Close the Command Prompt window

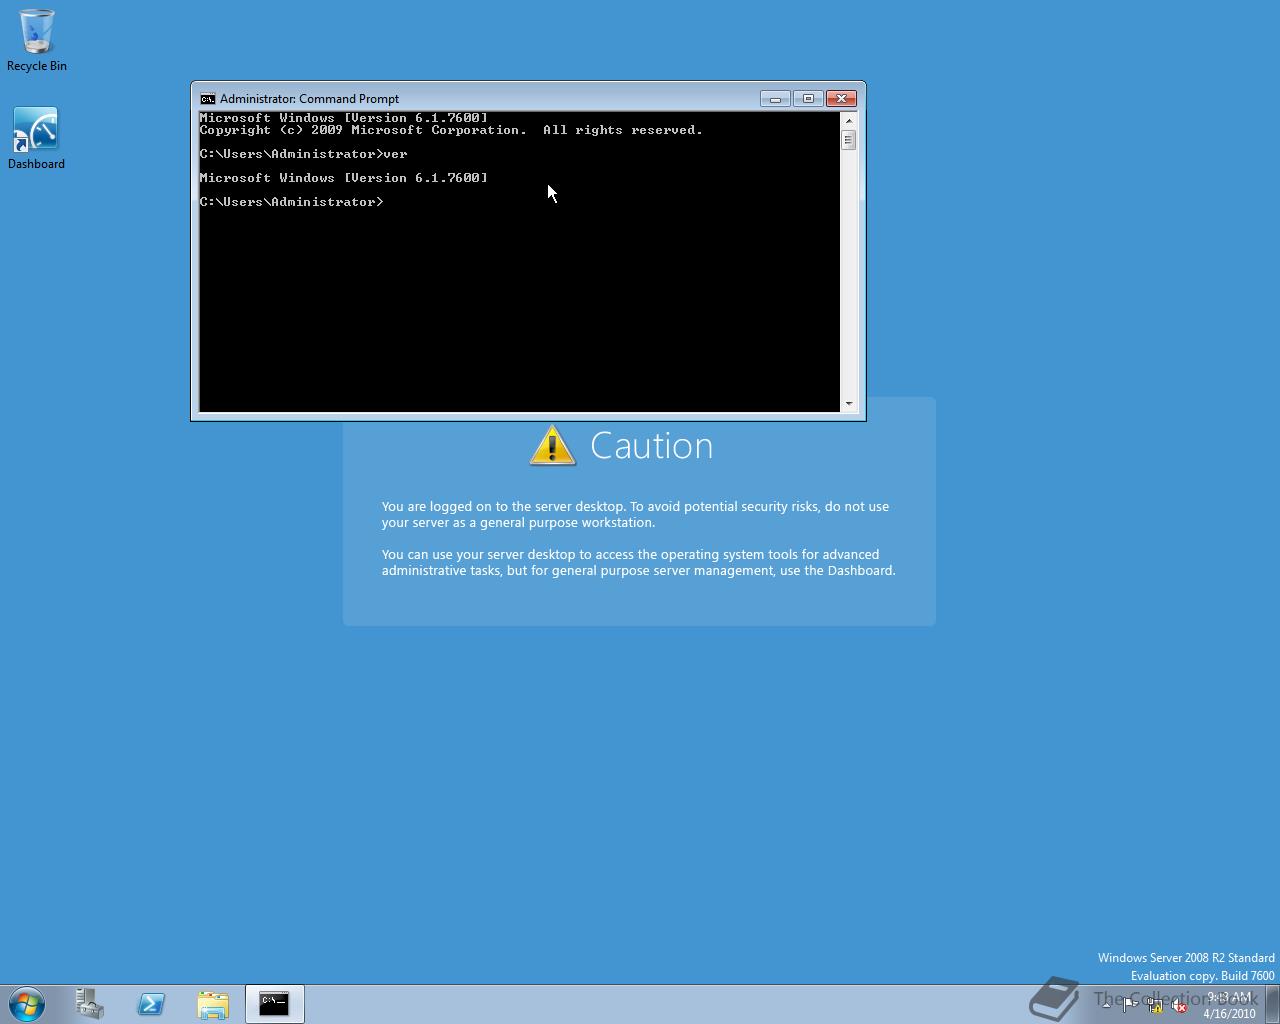coord(841,98)
